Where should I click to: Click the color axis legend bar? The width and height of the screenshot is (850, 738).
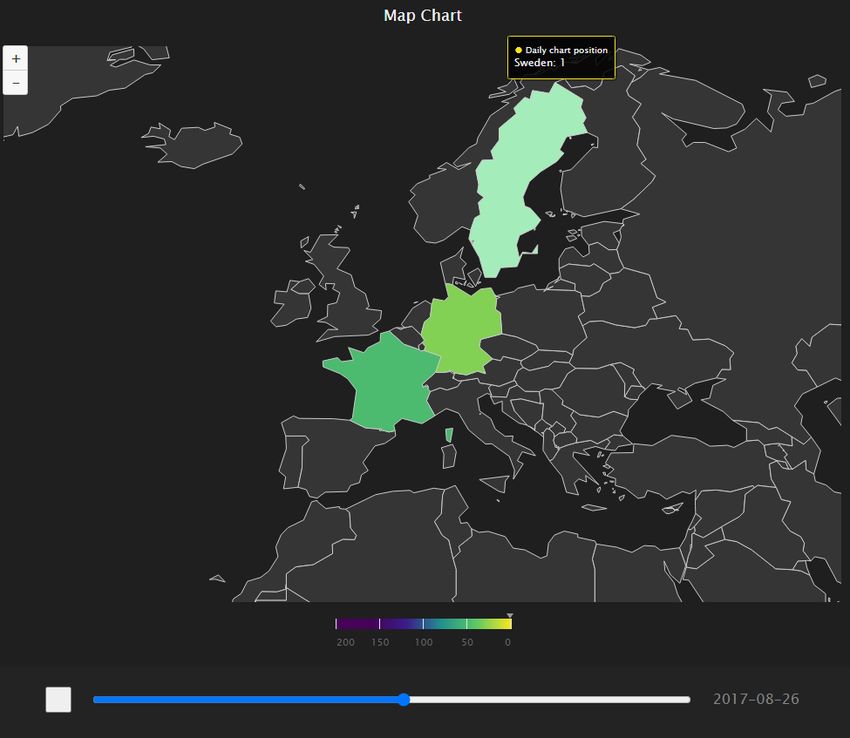click(423, 624)
